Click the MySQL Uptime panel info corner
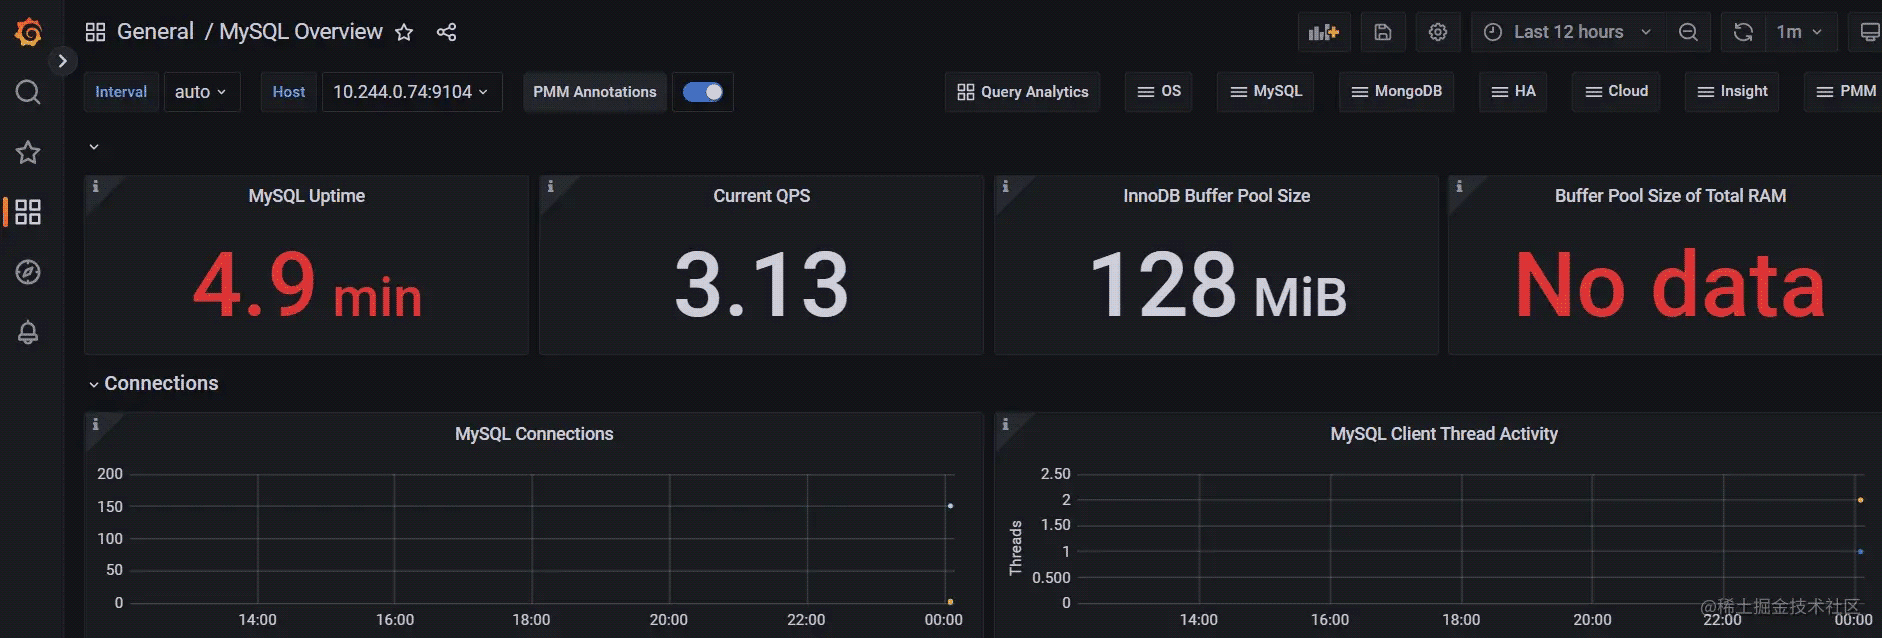The image size is (1882, 638). [x=96, y=186]
